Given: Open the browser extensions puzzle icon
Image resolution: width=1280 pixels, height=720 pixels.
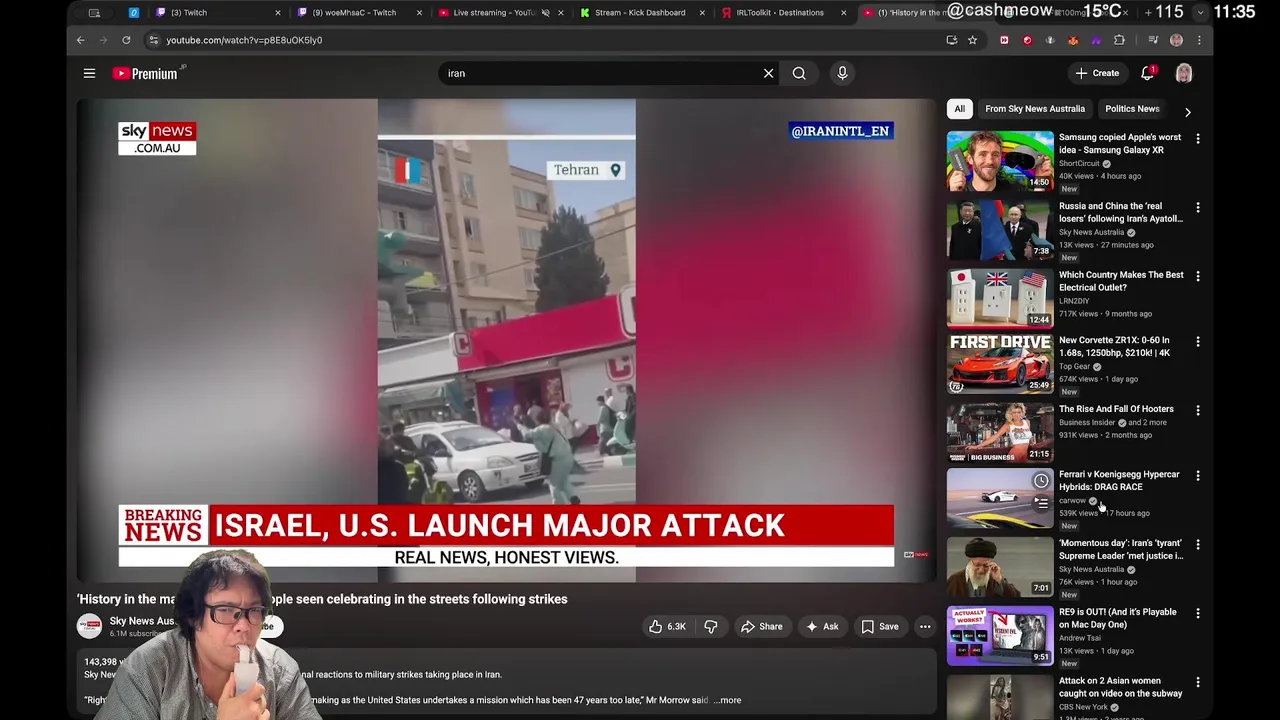Looking at the screenshot, I should (x=1119, y=40).
